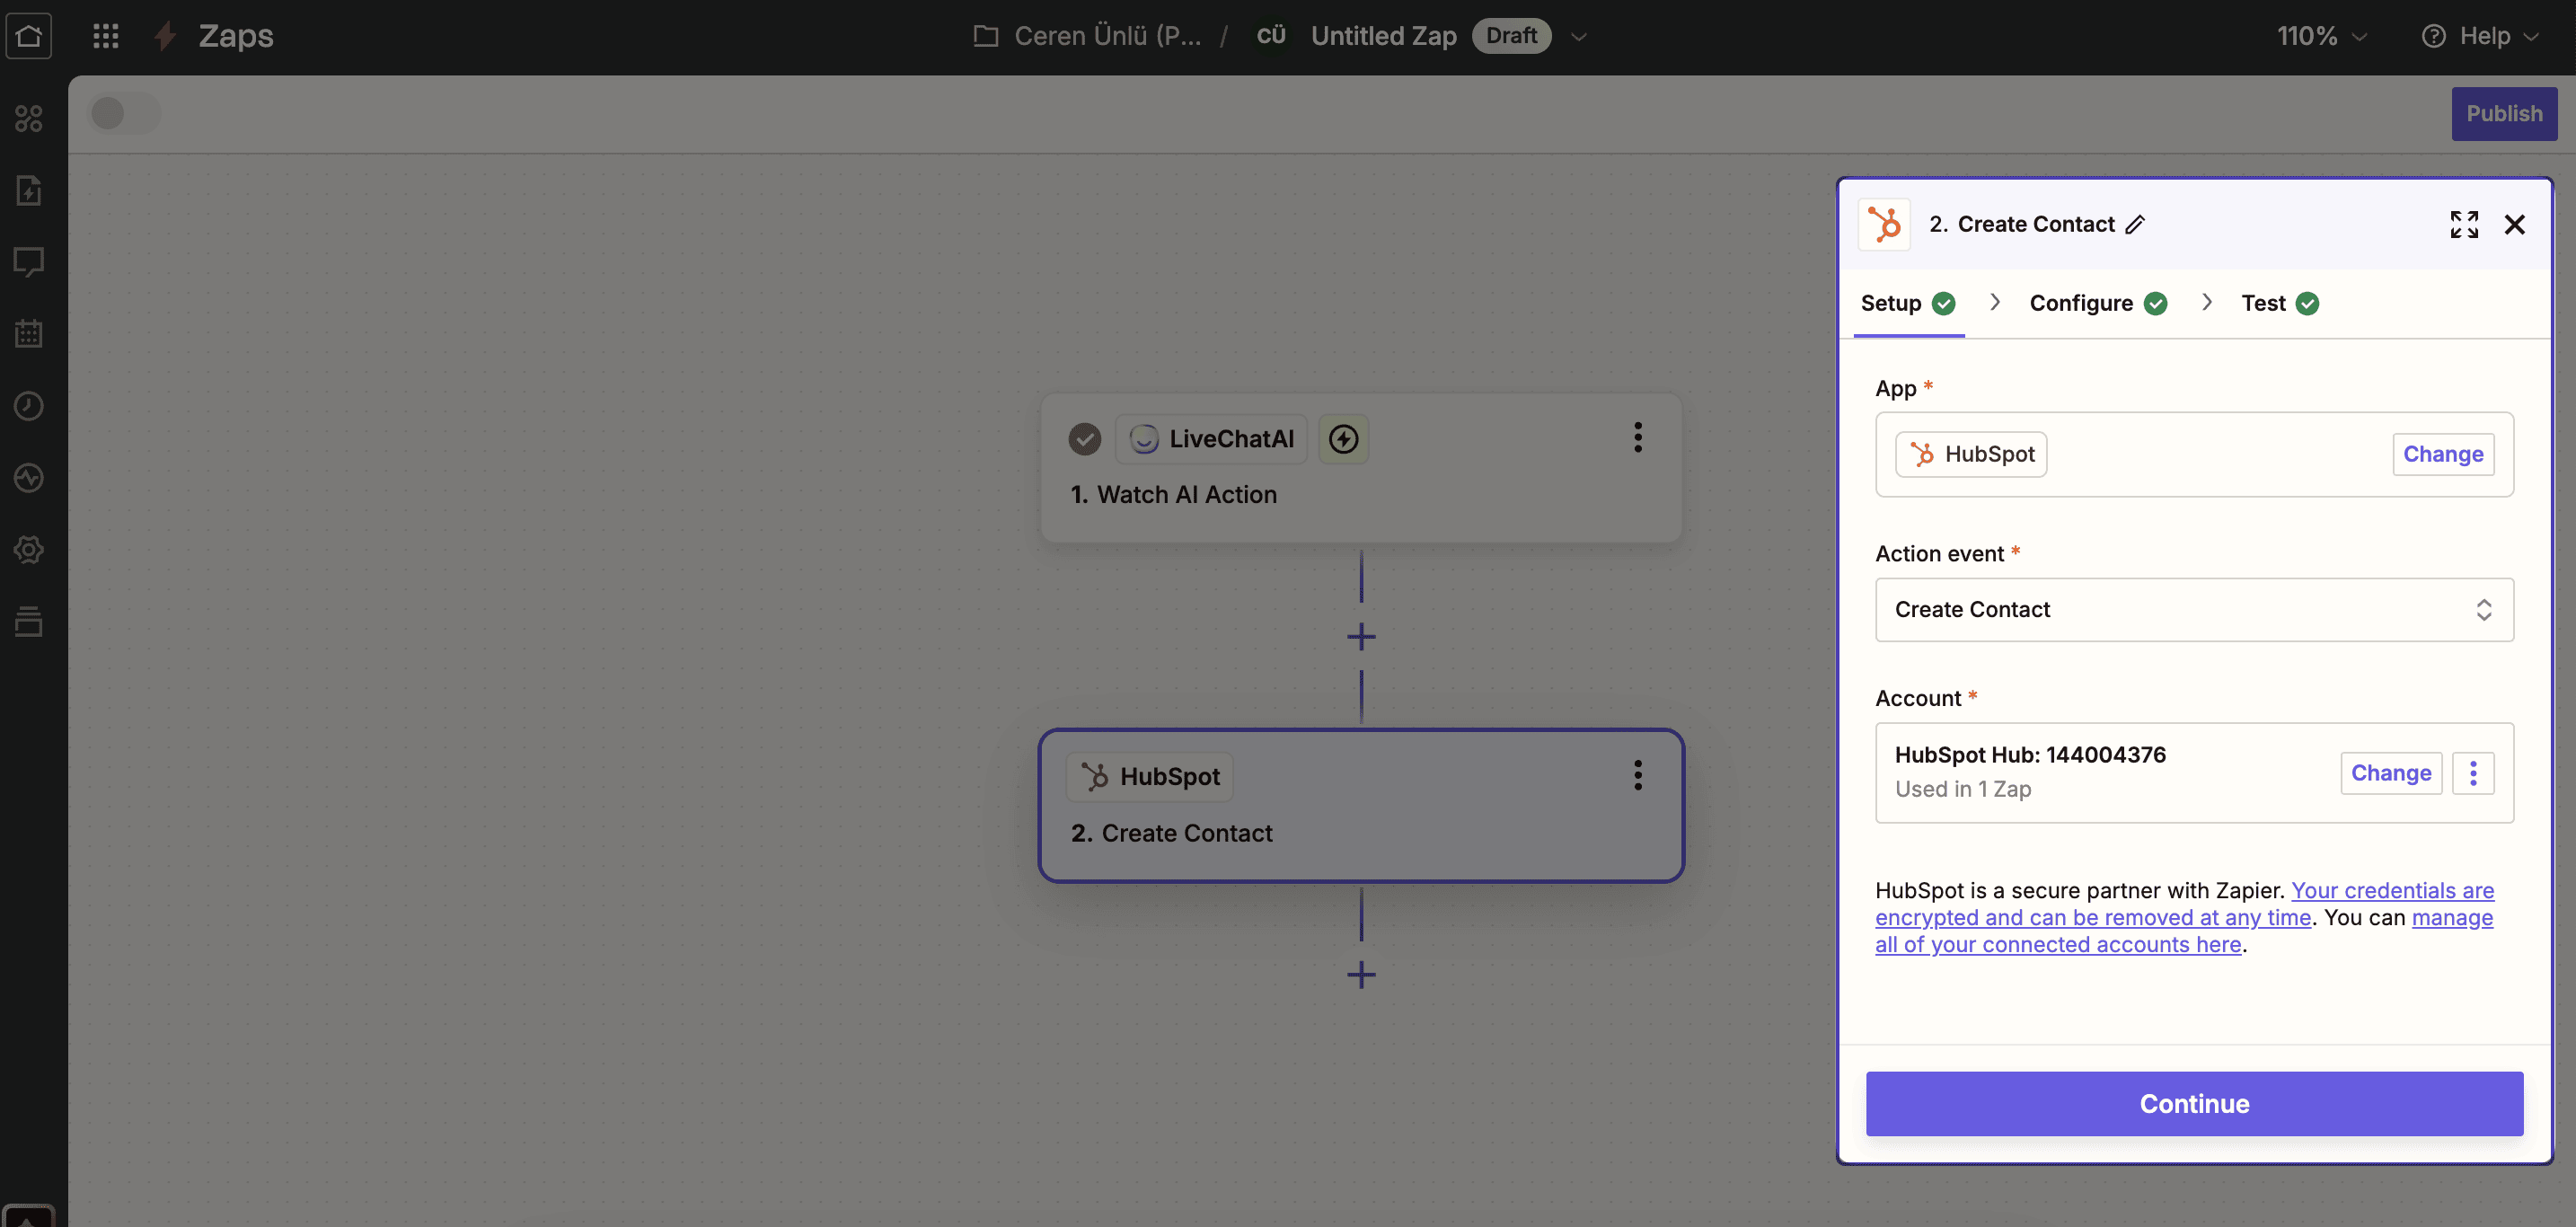The image size is (2576, 1227).
Task: Click the HubSpot app chip in panel
Action: 1970,454
